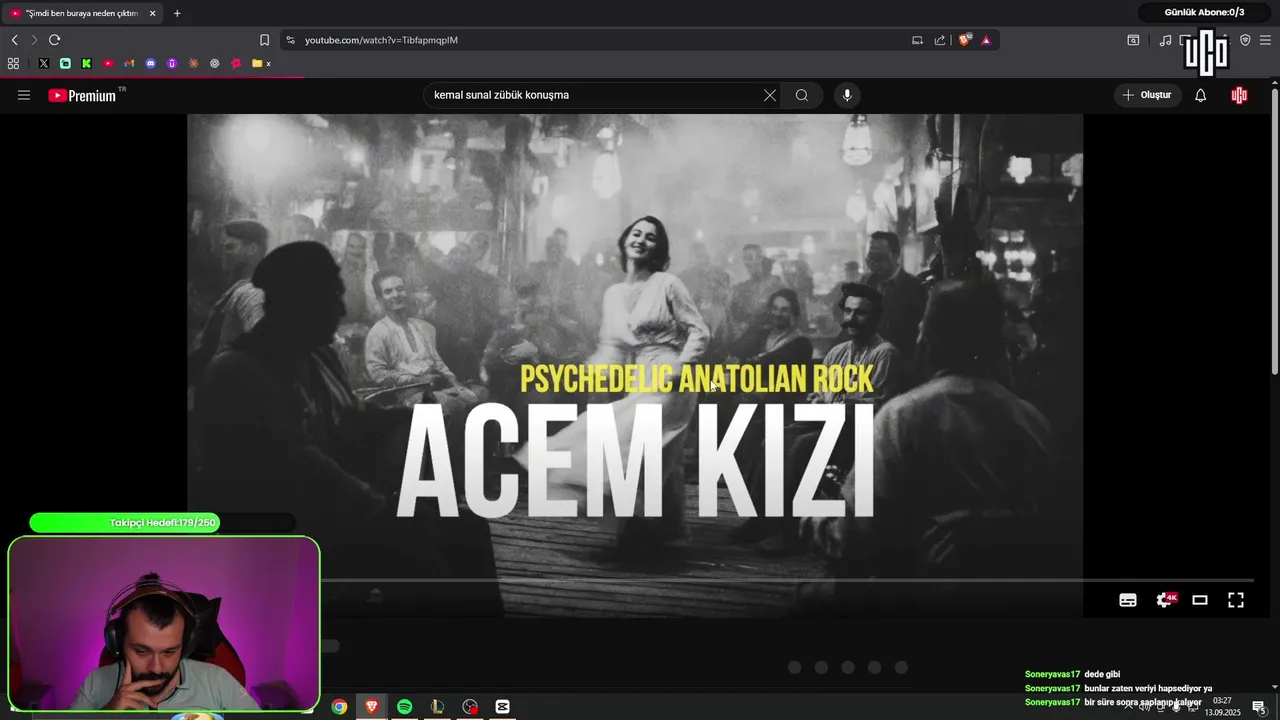Open the Windows notification center

[x=1259, y=707]
